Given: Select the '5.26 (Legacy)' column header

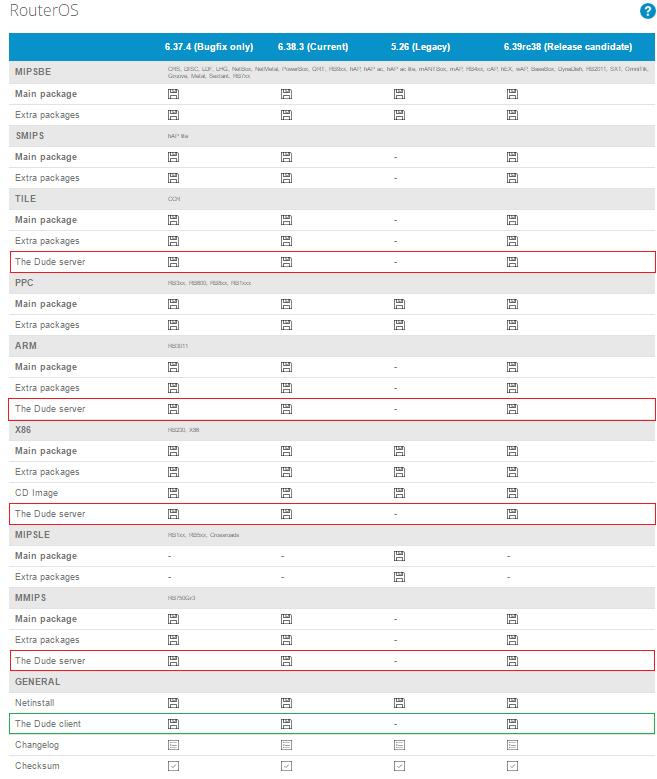Looking at the screenshot, I should coord(420,47).
